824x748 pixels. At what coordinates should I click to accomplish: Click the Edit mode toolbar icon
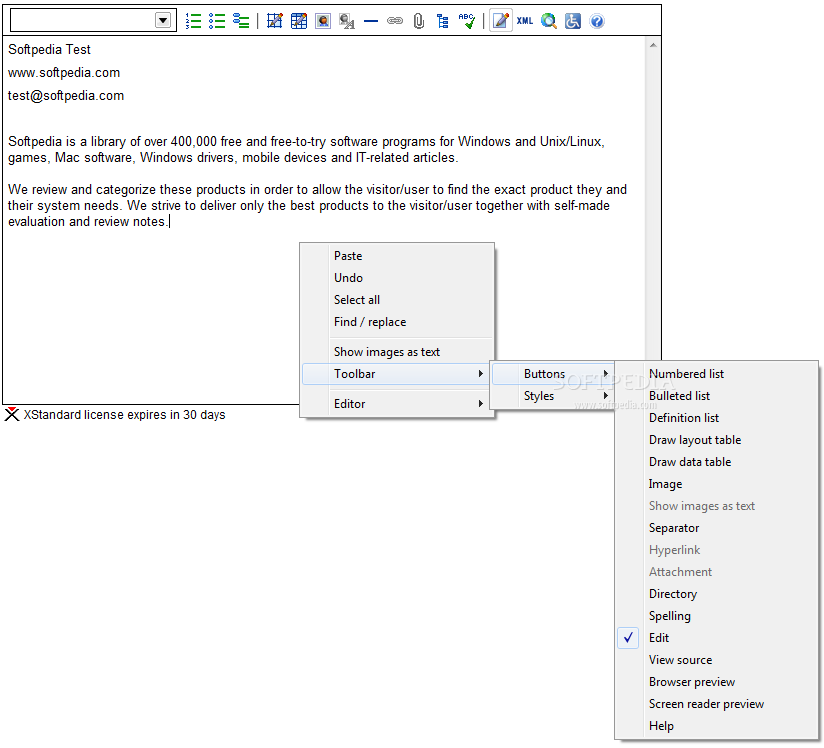[x=501, y=21]
